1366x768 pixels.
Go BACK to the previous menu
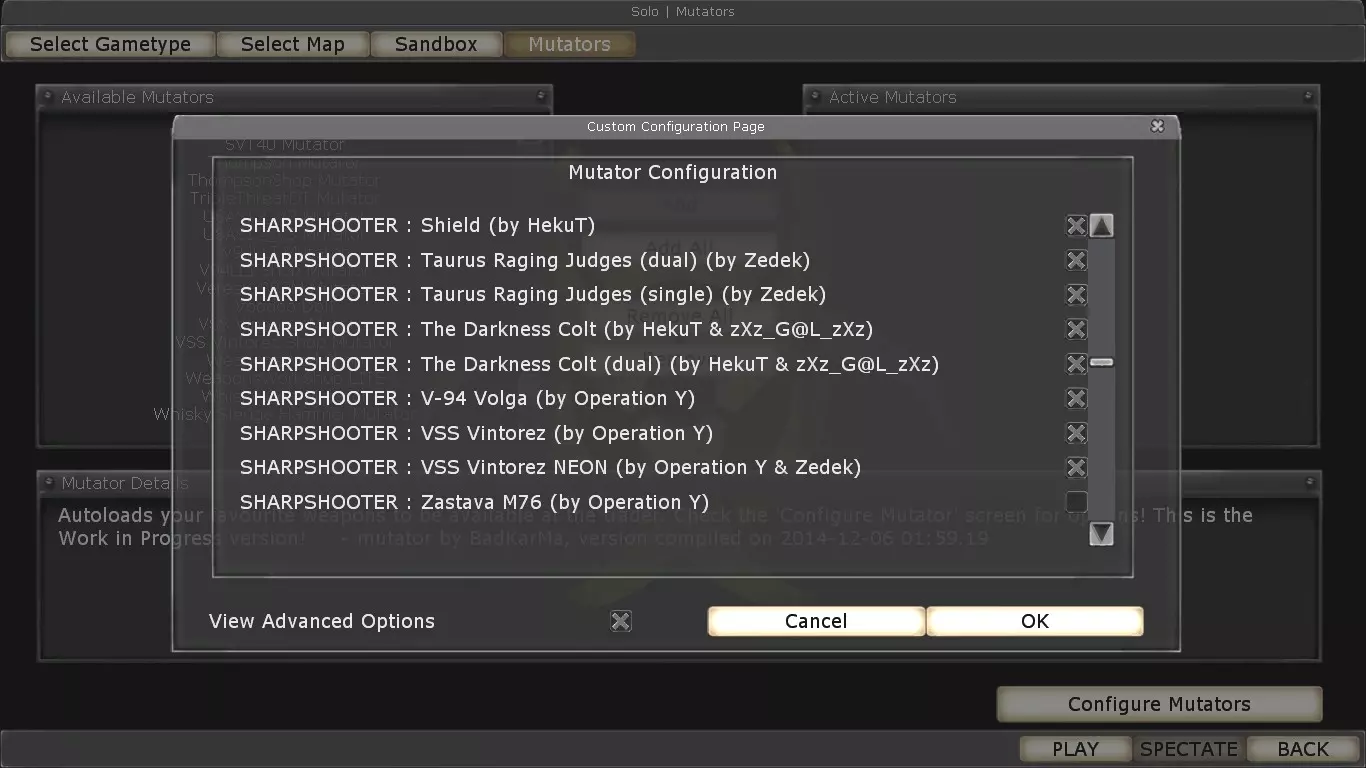click(x=1303, y=749)
